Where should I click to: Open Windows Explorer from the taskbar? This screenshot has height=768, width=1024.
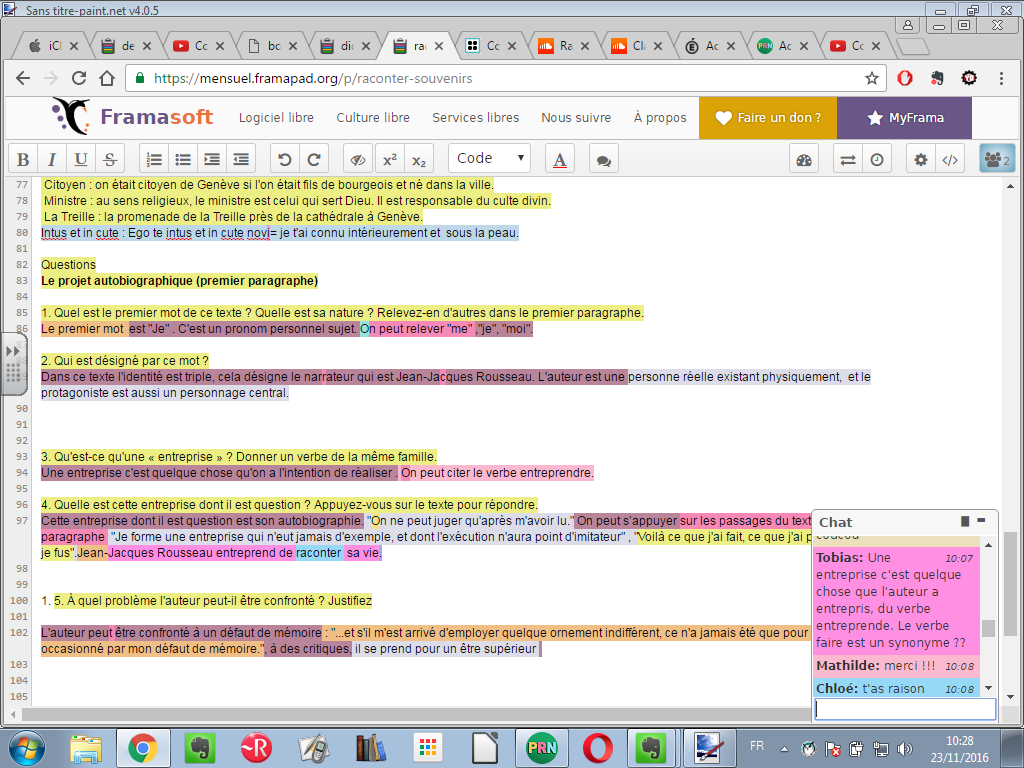(x=86, y=748)
